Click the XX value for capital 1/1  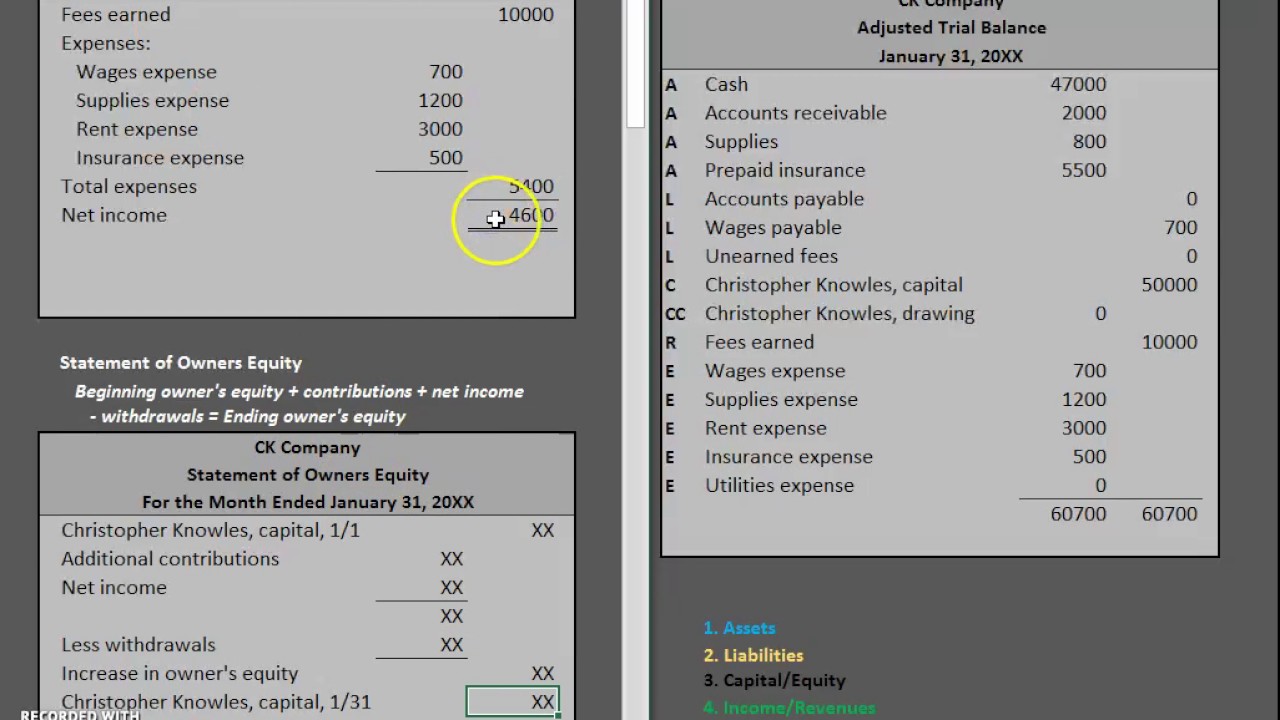[x=543, y=531]
